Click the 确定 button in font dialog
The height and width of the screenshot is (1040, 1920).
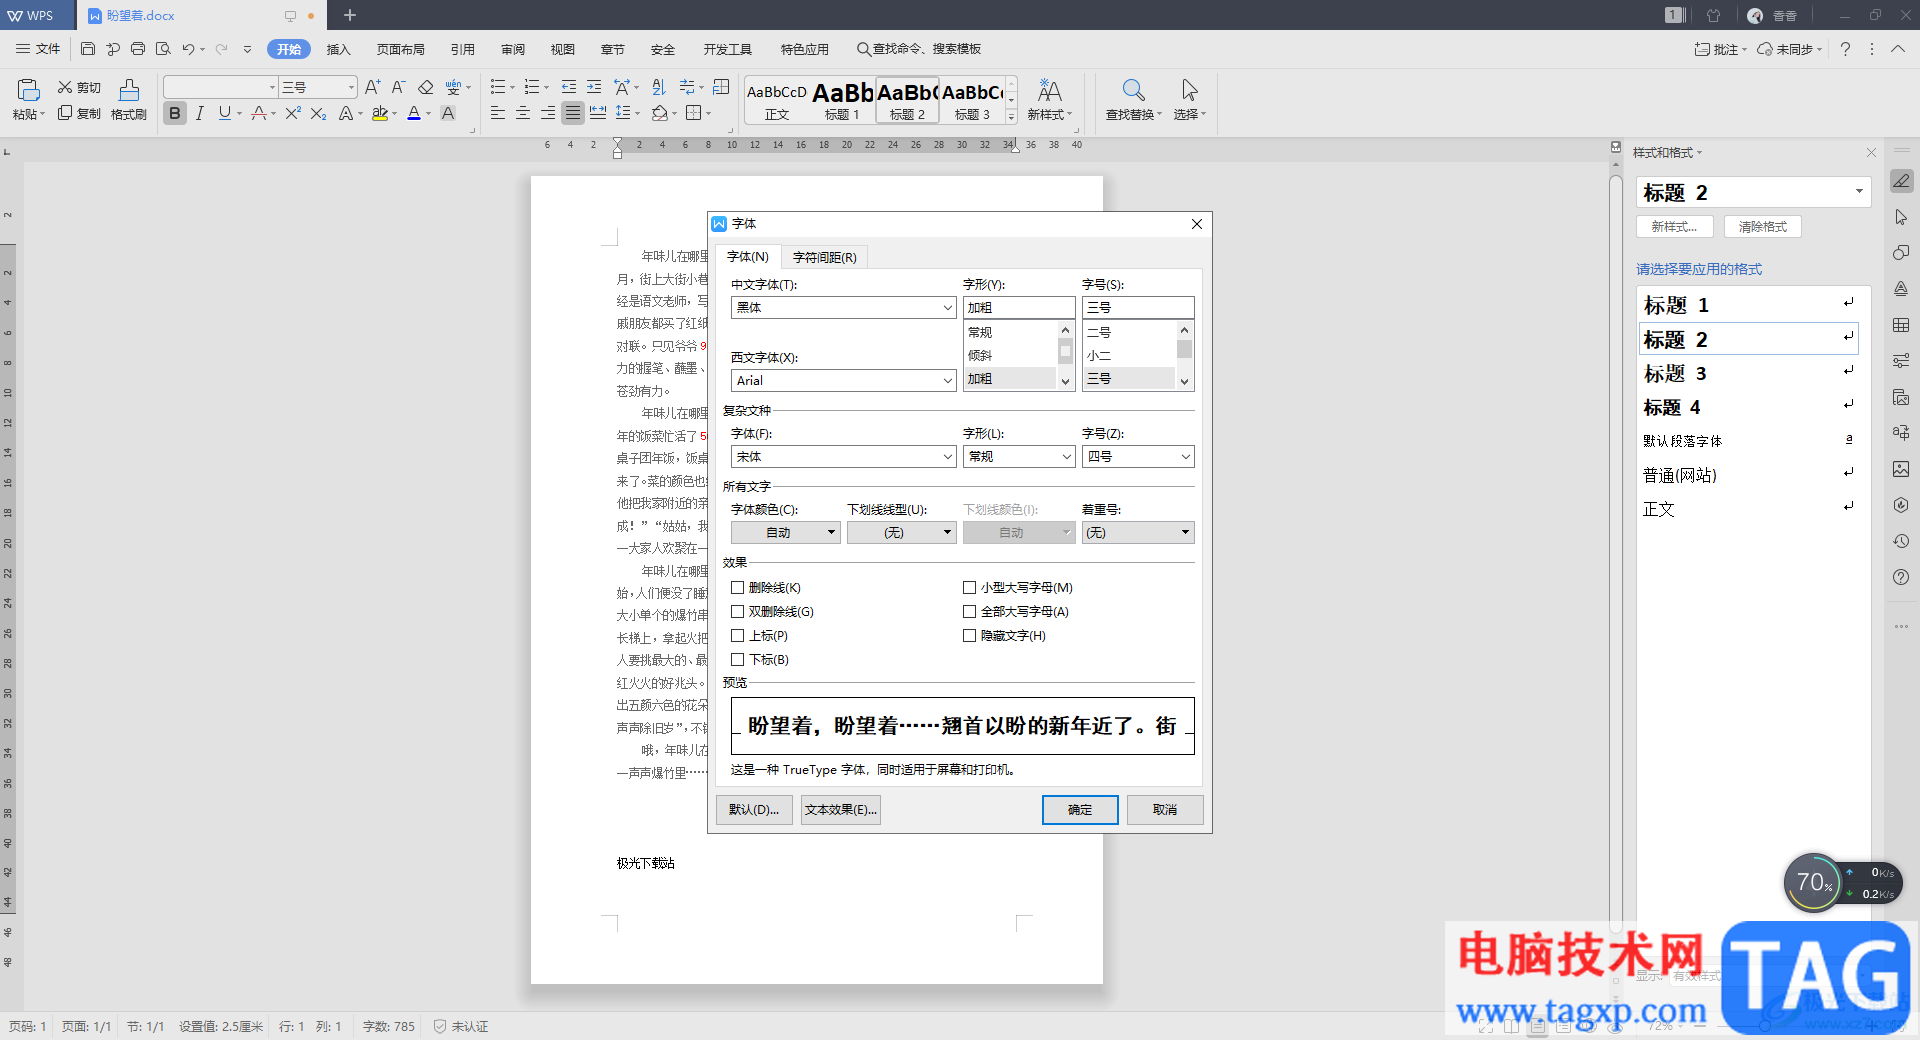coord(1080,810)
